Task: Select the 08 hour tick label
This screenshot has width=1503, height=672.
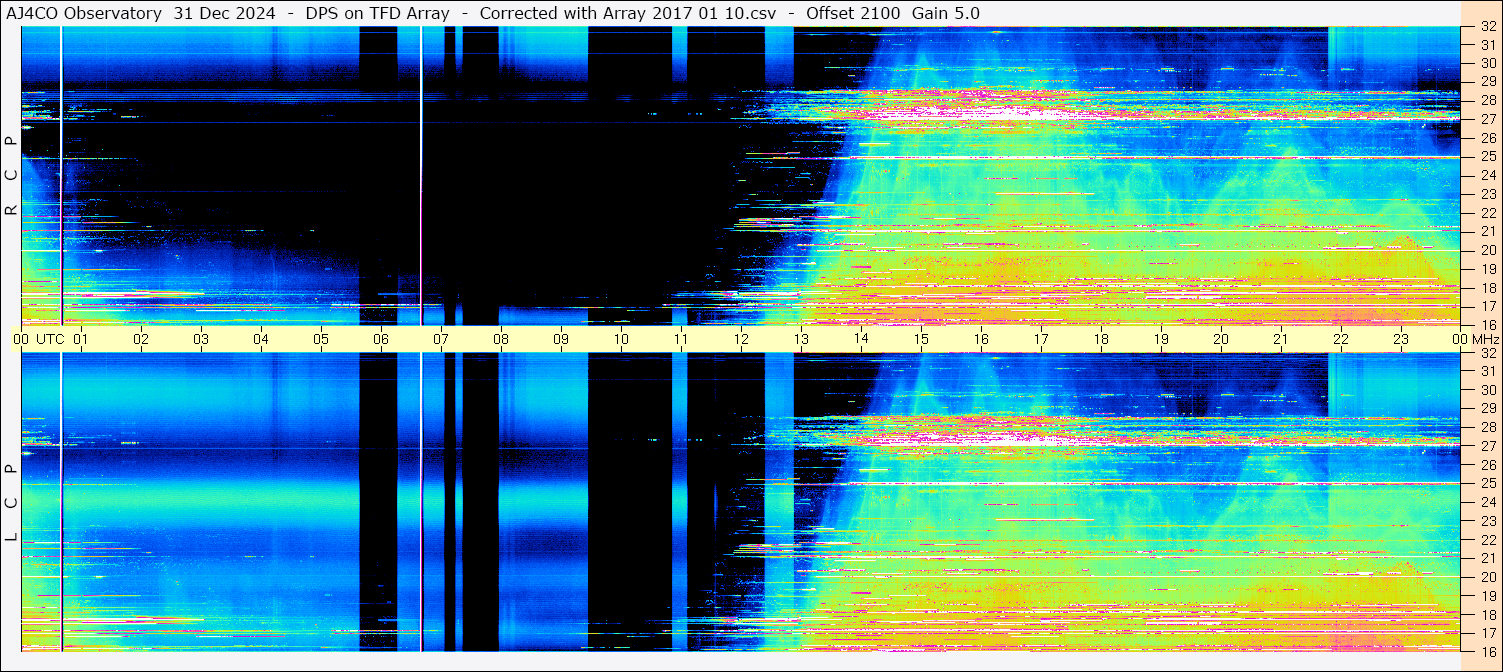Action: (x=501, y=339)
